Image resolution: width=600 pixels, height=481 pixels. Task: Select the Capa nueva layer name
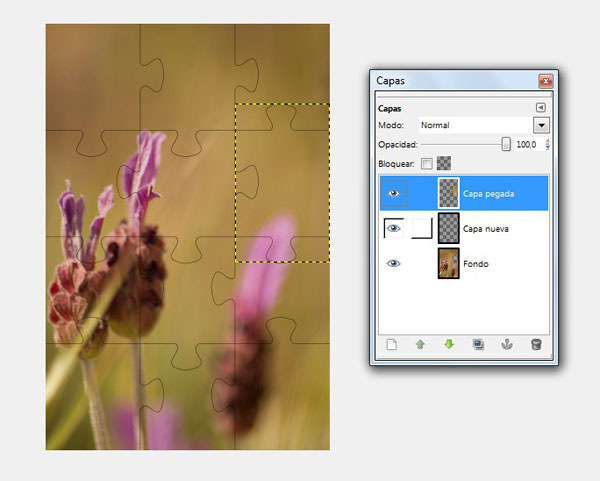click(486, 229)
